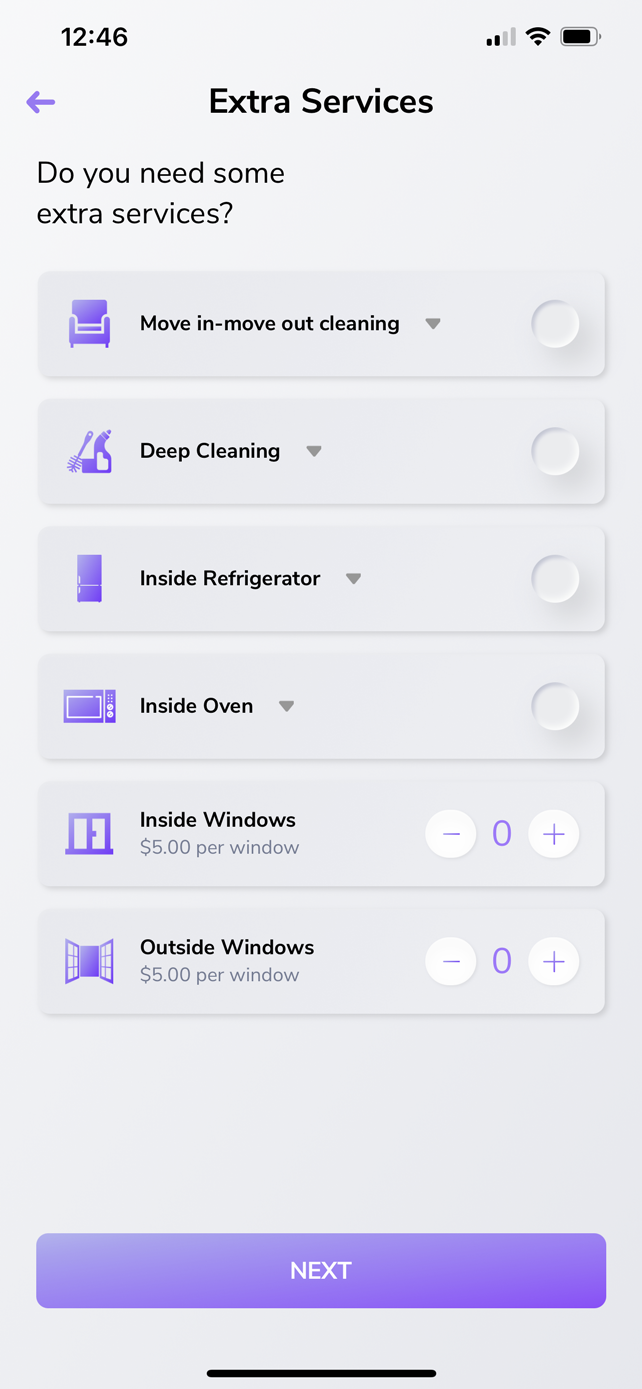Tap the Inside Windows icon
This screenshot has height=1389, width=642.
[89, 834]
